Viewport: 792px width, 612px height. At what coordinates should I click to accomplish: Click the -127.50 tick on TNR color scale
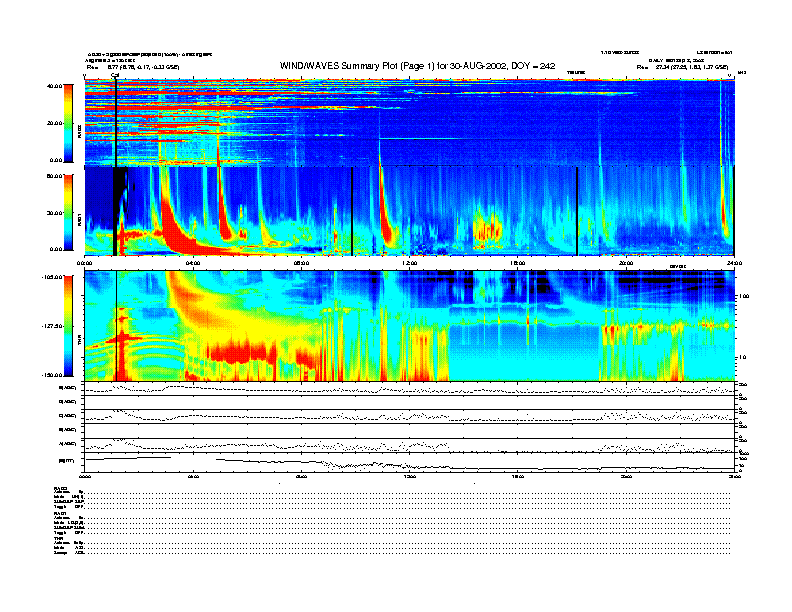52,326
